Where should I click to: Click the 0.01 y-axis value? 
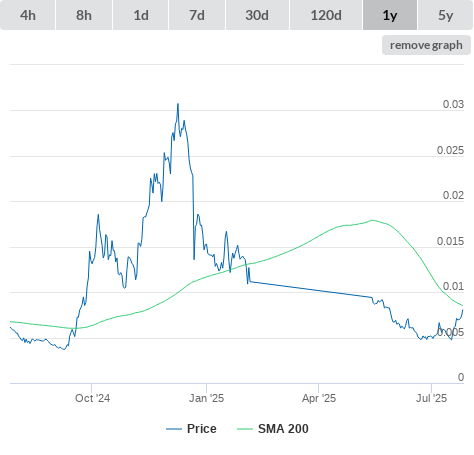coord(453,286)
